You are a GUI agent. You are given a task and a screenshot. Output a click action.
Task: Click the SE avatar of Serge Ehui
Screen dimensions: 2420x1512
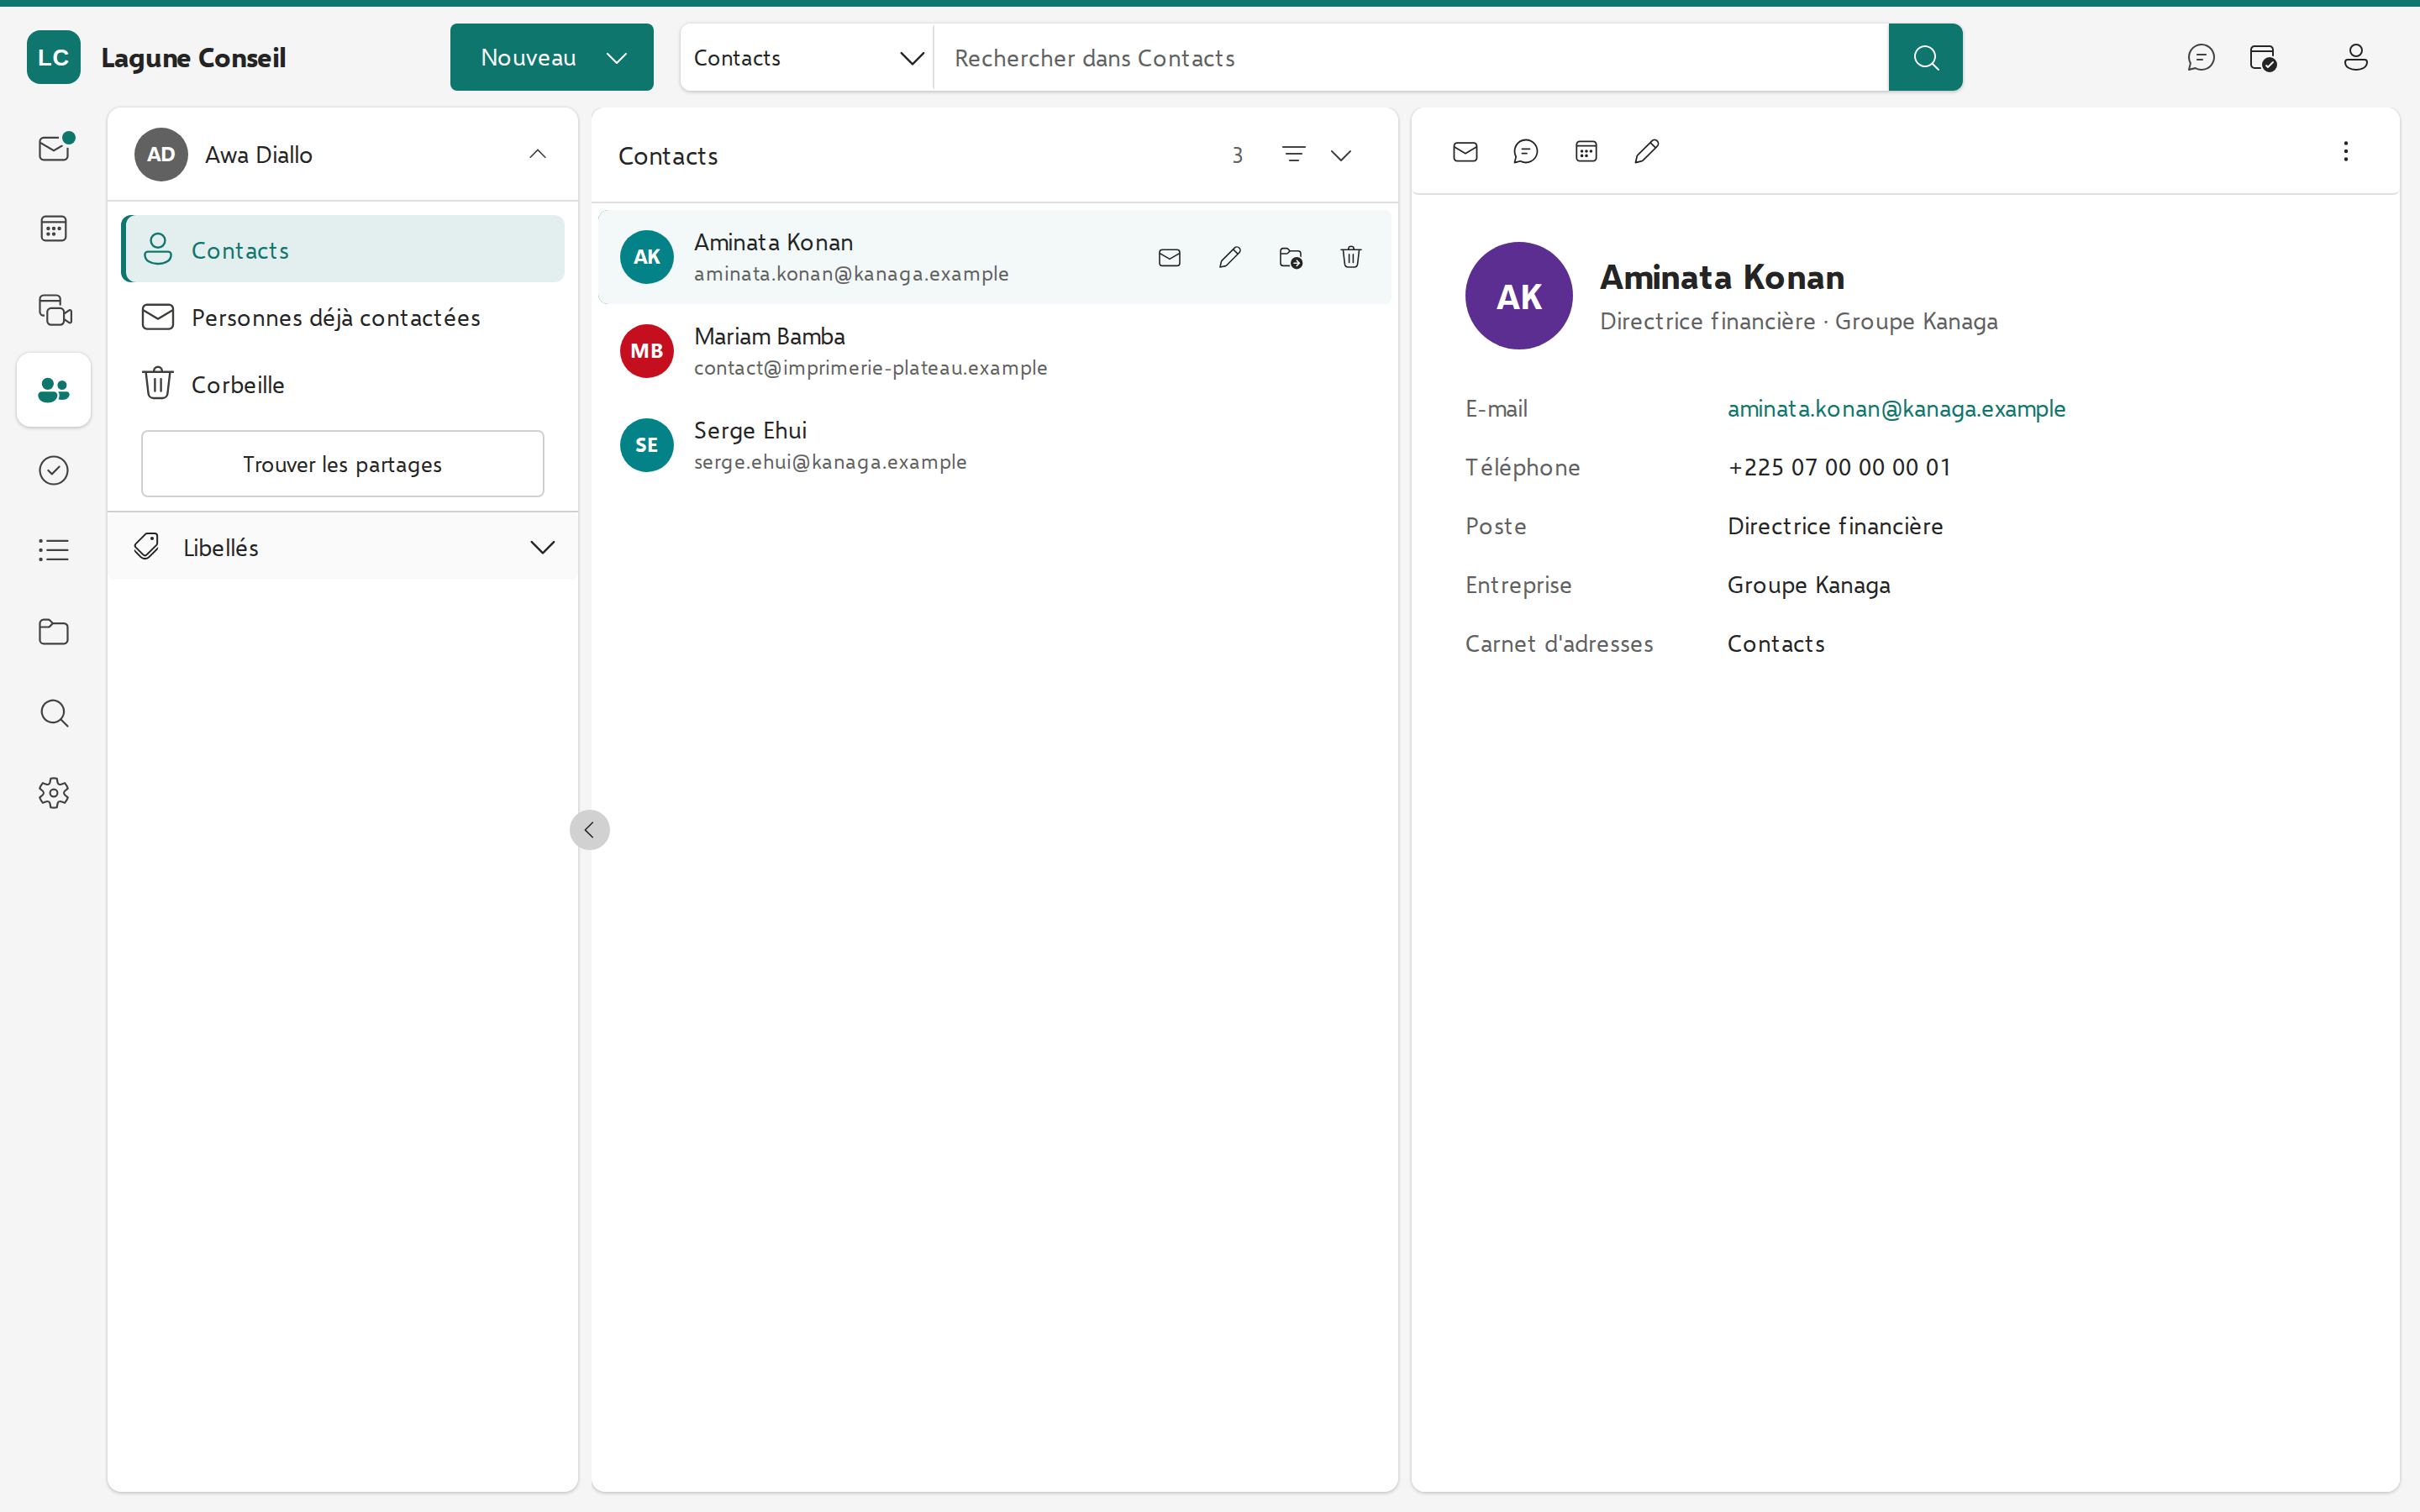click(x=646, y=445)
